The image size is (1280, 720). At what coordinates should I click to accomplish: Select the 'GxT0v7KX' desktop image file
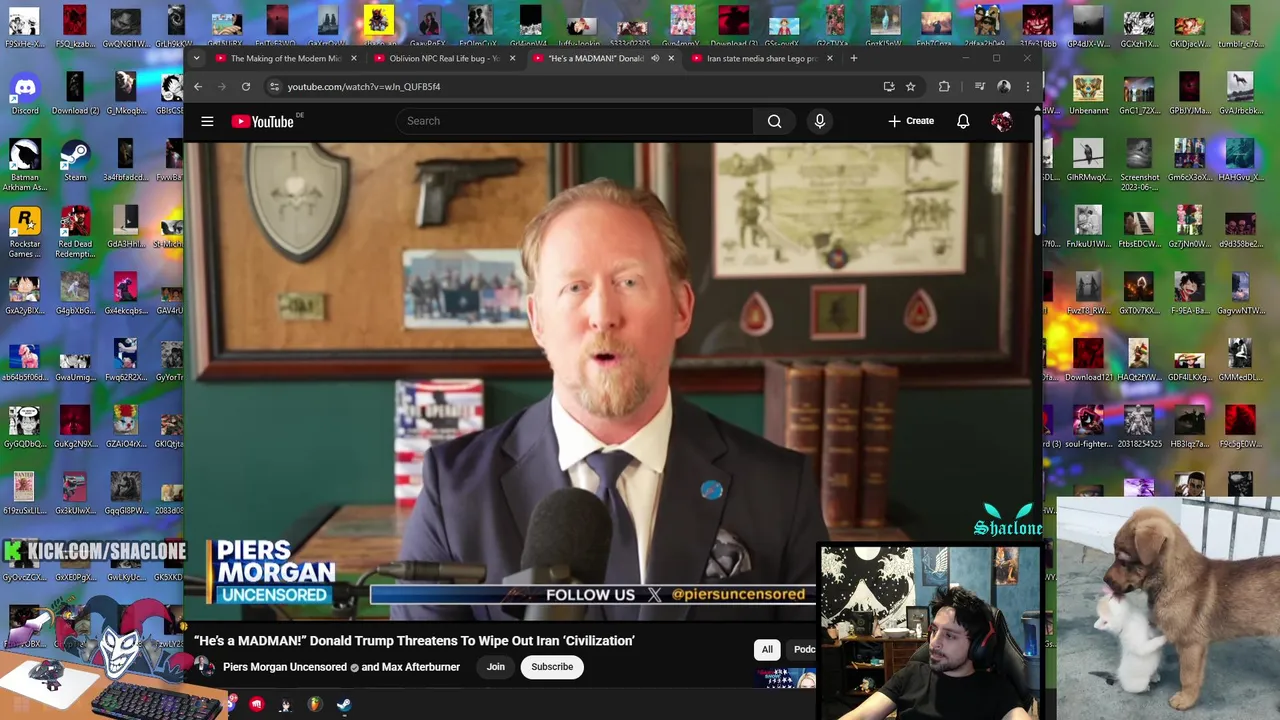tap(1139, 294)
